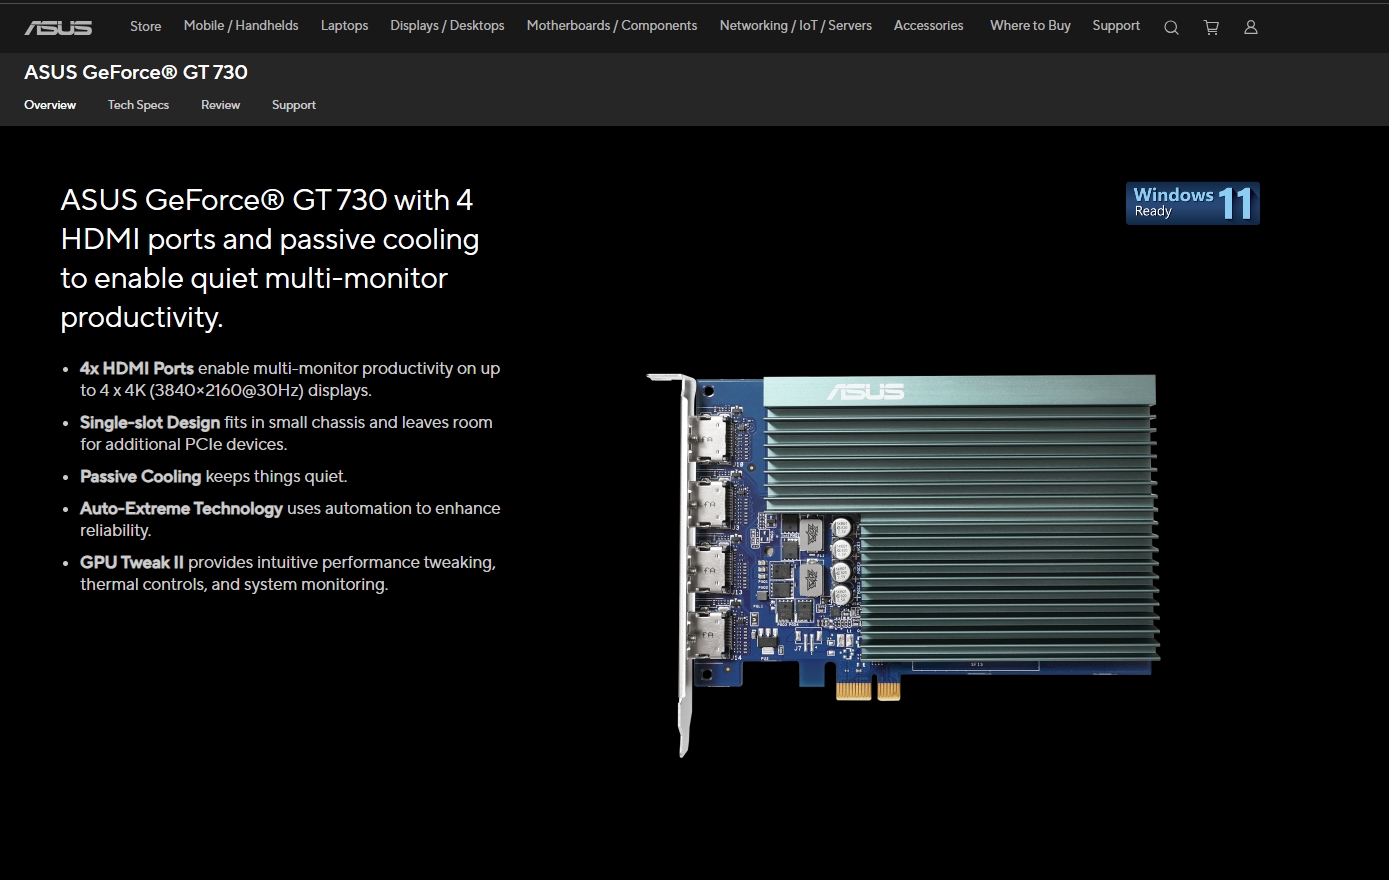Open the shopping cart icon
Viewport: 1389px width, 880px height.
click(x=1211, y=28)
